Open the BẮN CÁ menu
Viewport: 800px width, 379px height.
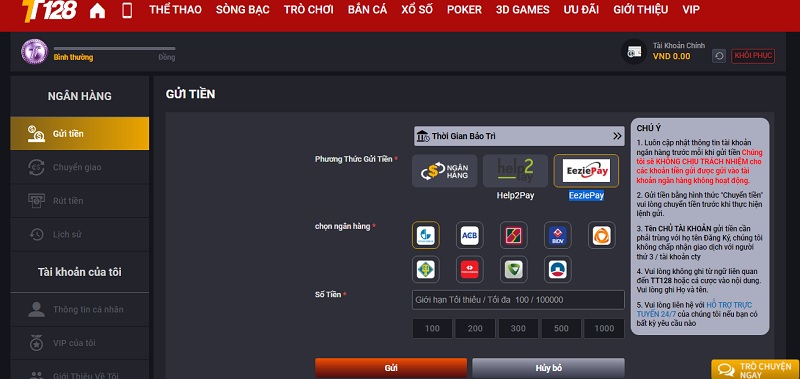367,10
